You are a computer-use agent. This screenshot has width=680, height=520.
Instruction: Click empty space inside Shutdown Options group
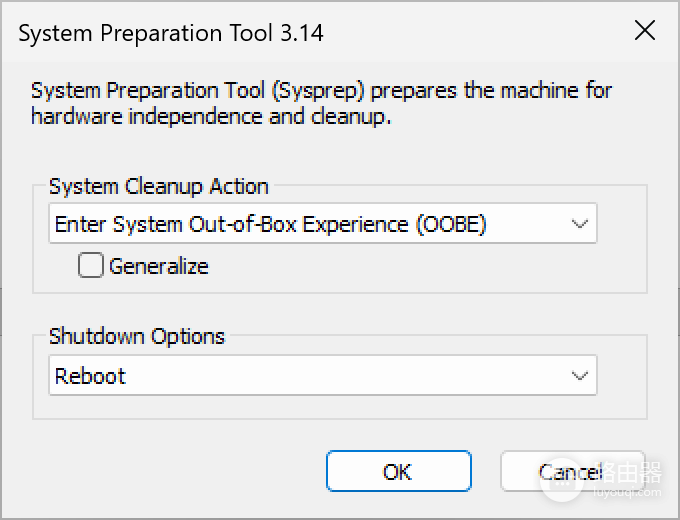340,407
